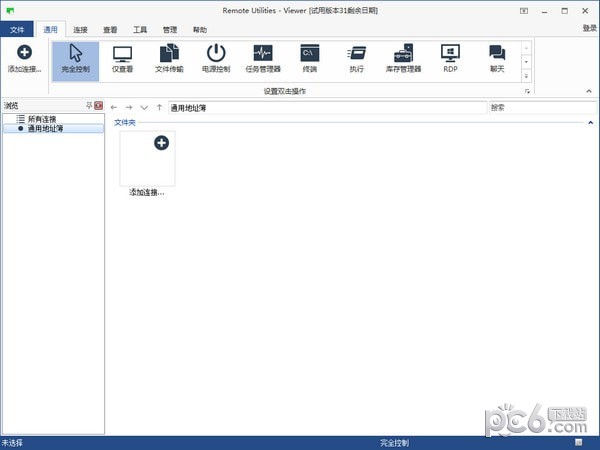
Task: Select the 终端 terminal icon
Action: [310, 61]
